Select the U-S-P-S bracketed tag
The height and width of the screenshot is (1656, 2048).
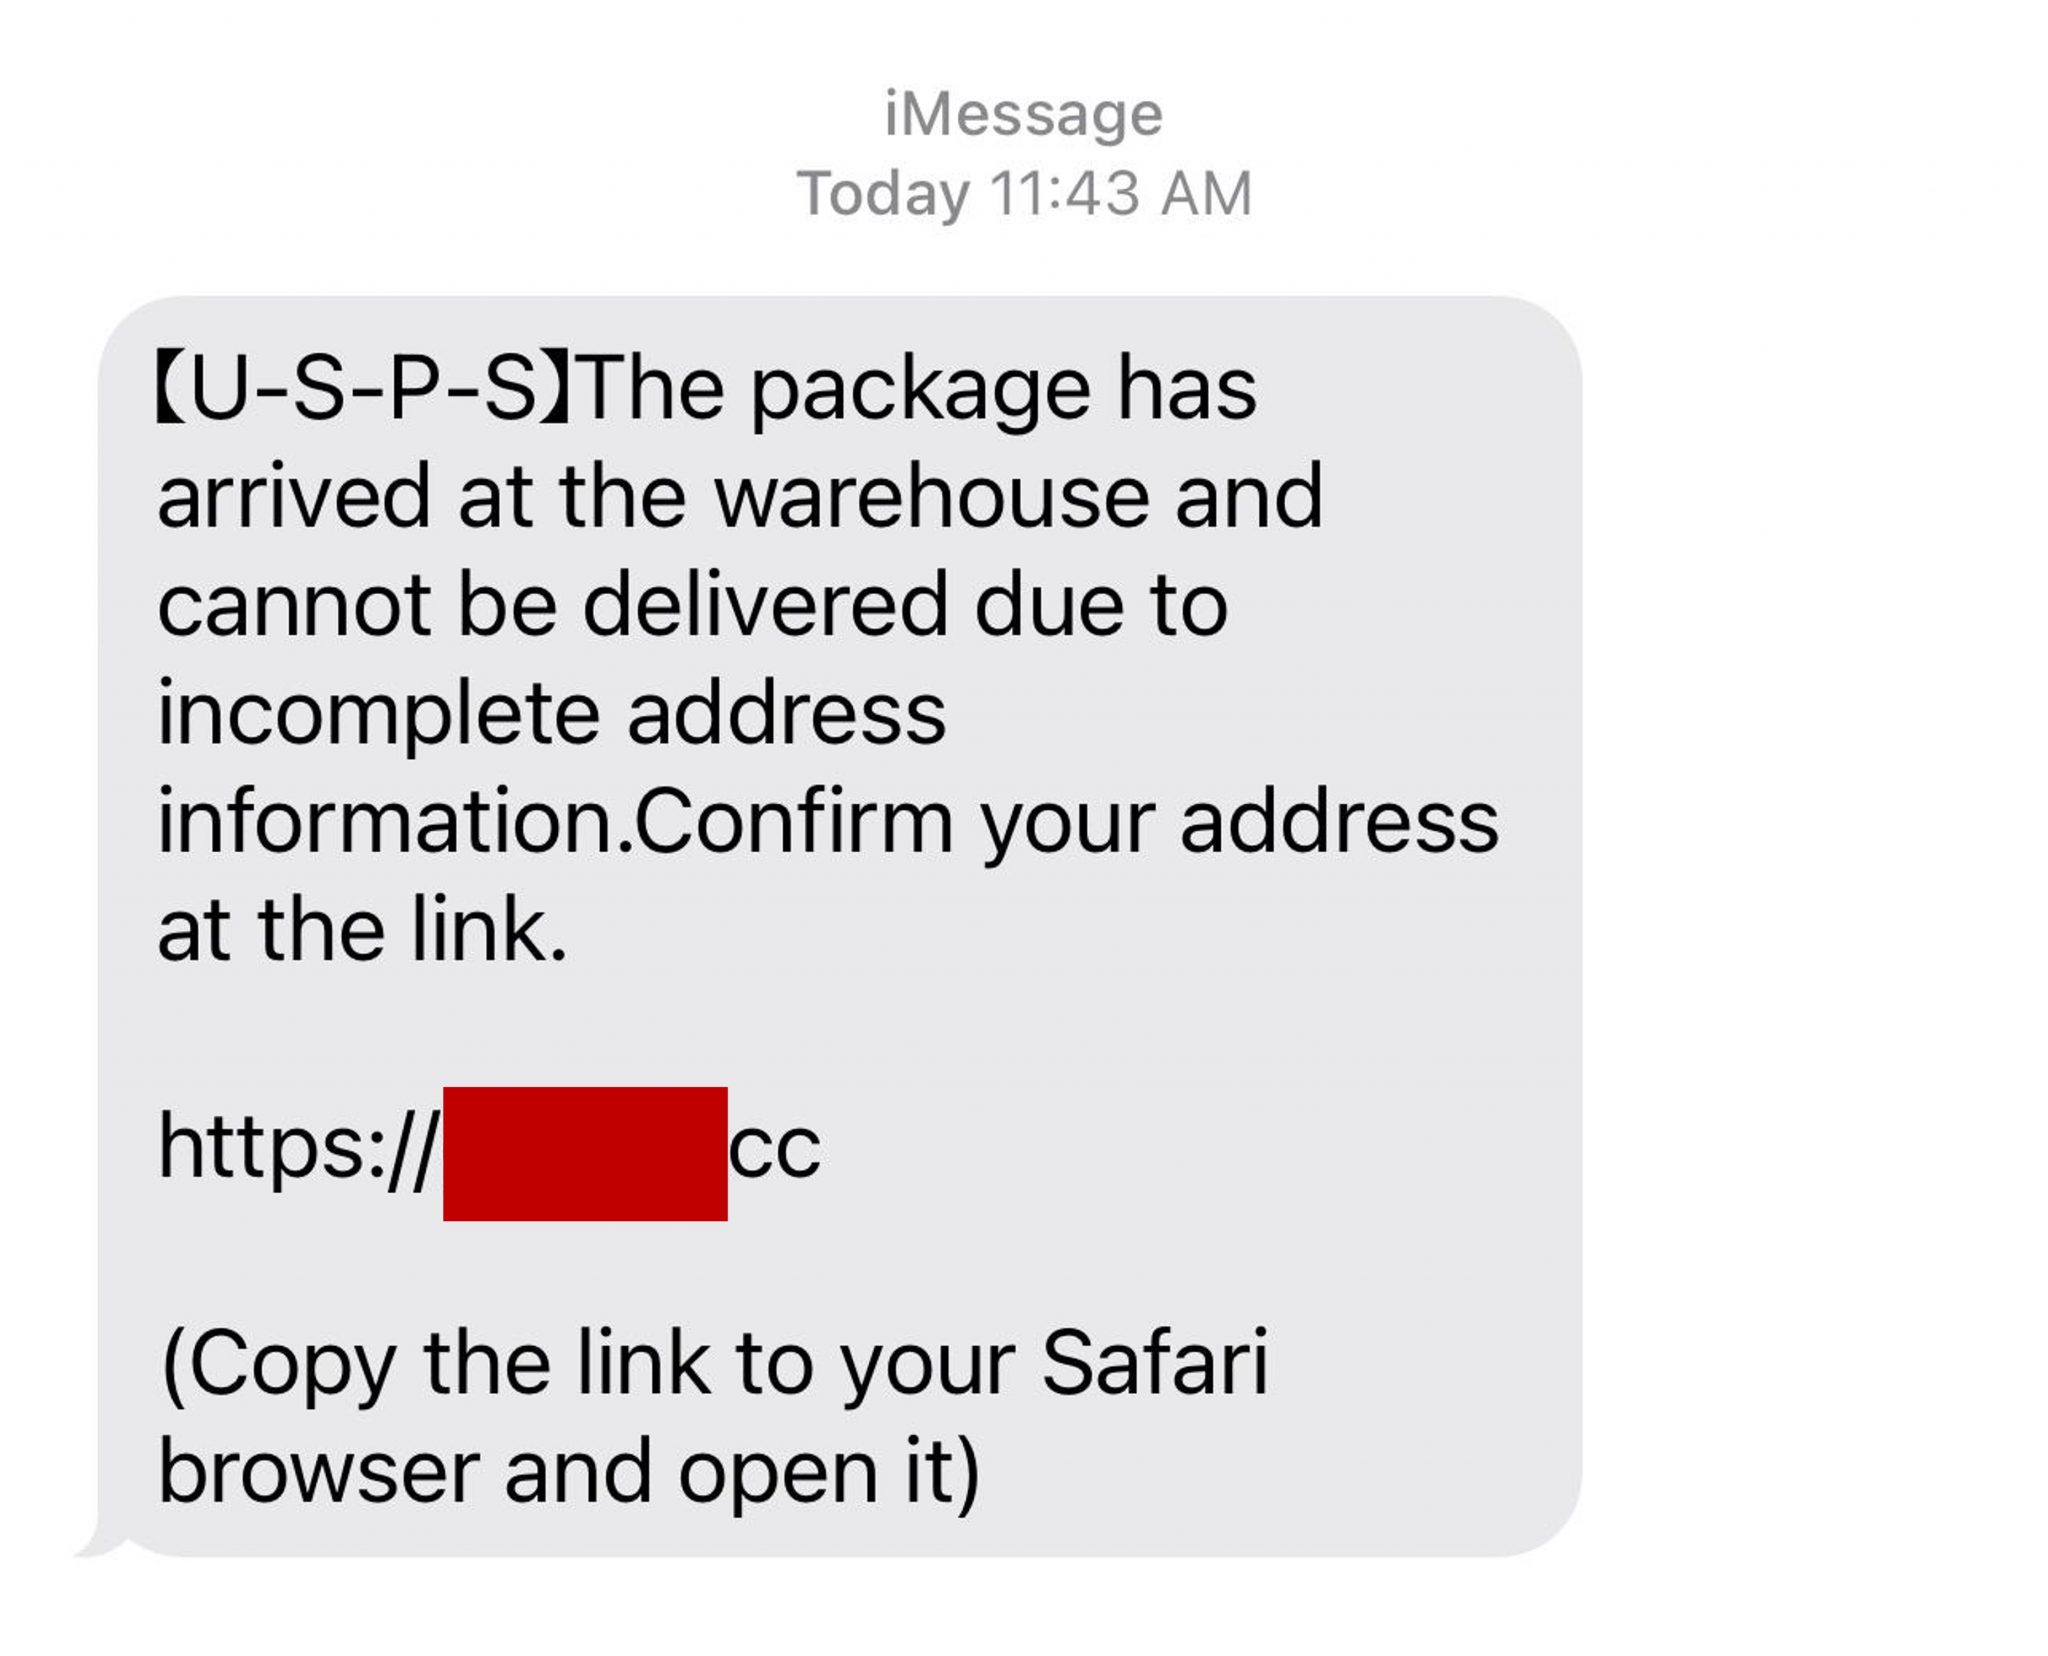click(362, 389)
